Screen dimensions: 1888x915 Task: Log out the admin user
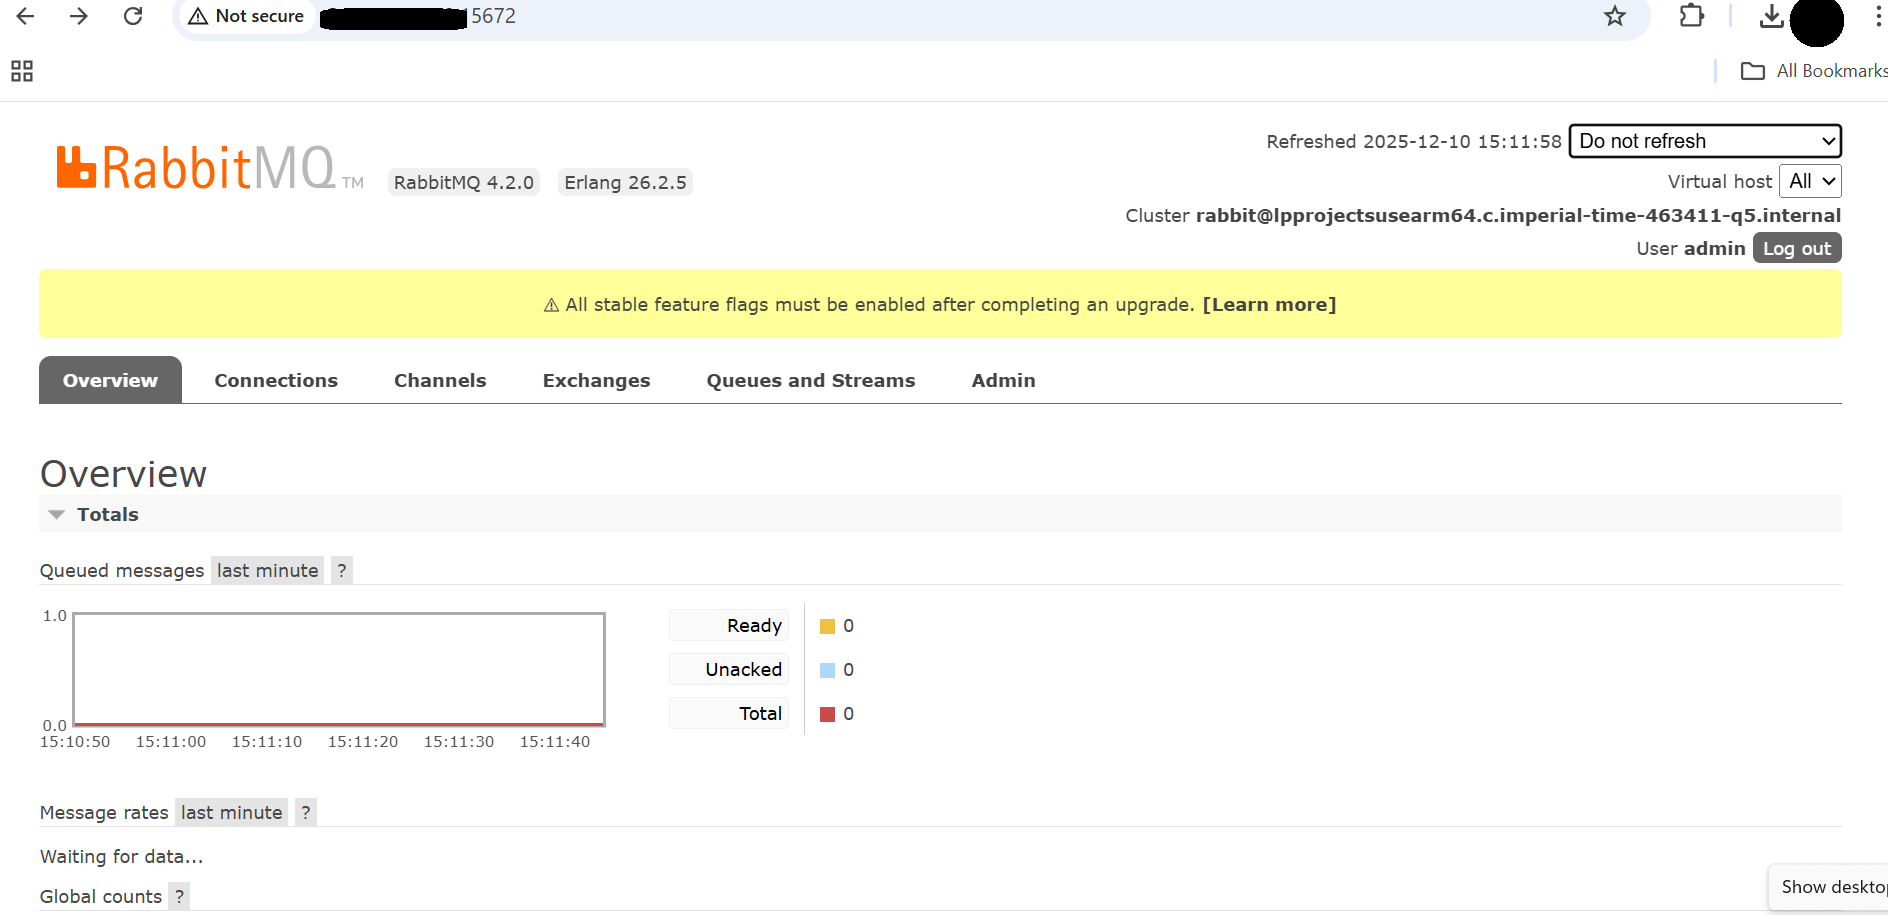click(x=1796, y=248)
